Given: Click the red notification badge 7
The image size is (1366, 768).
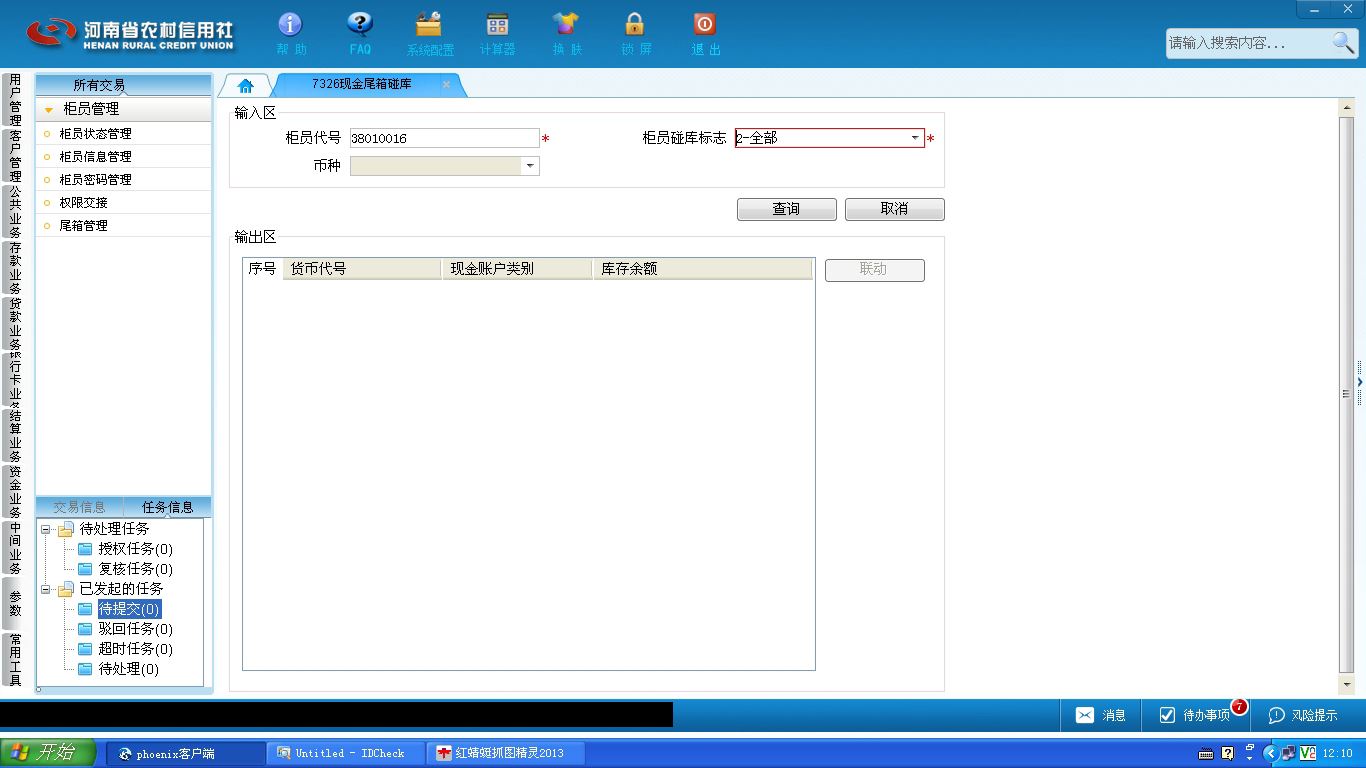Looking at the screenshot, I should (1239, 707).
